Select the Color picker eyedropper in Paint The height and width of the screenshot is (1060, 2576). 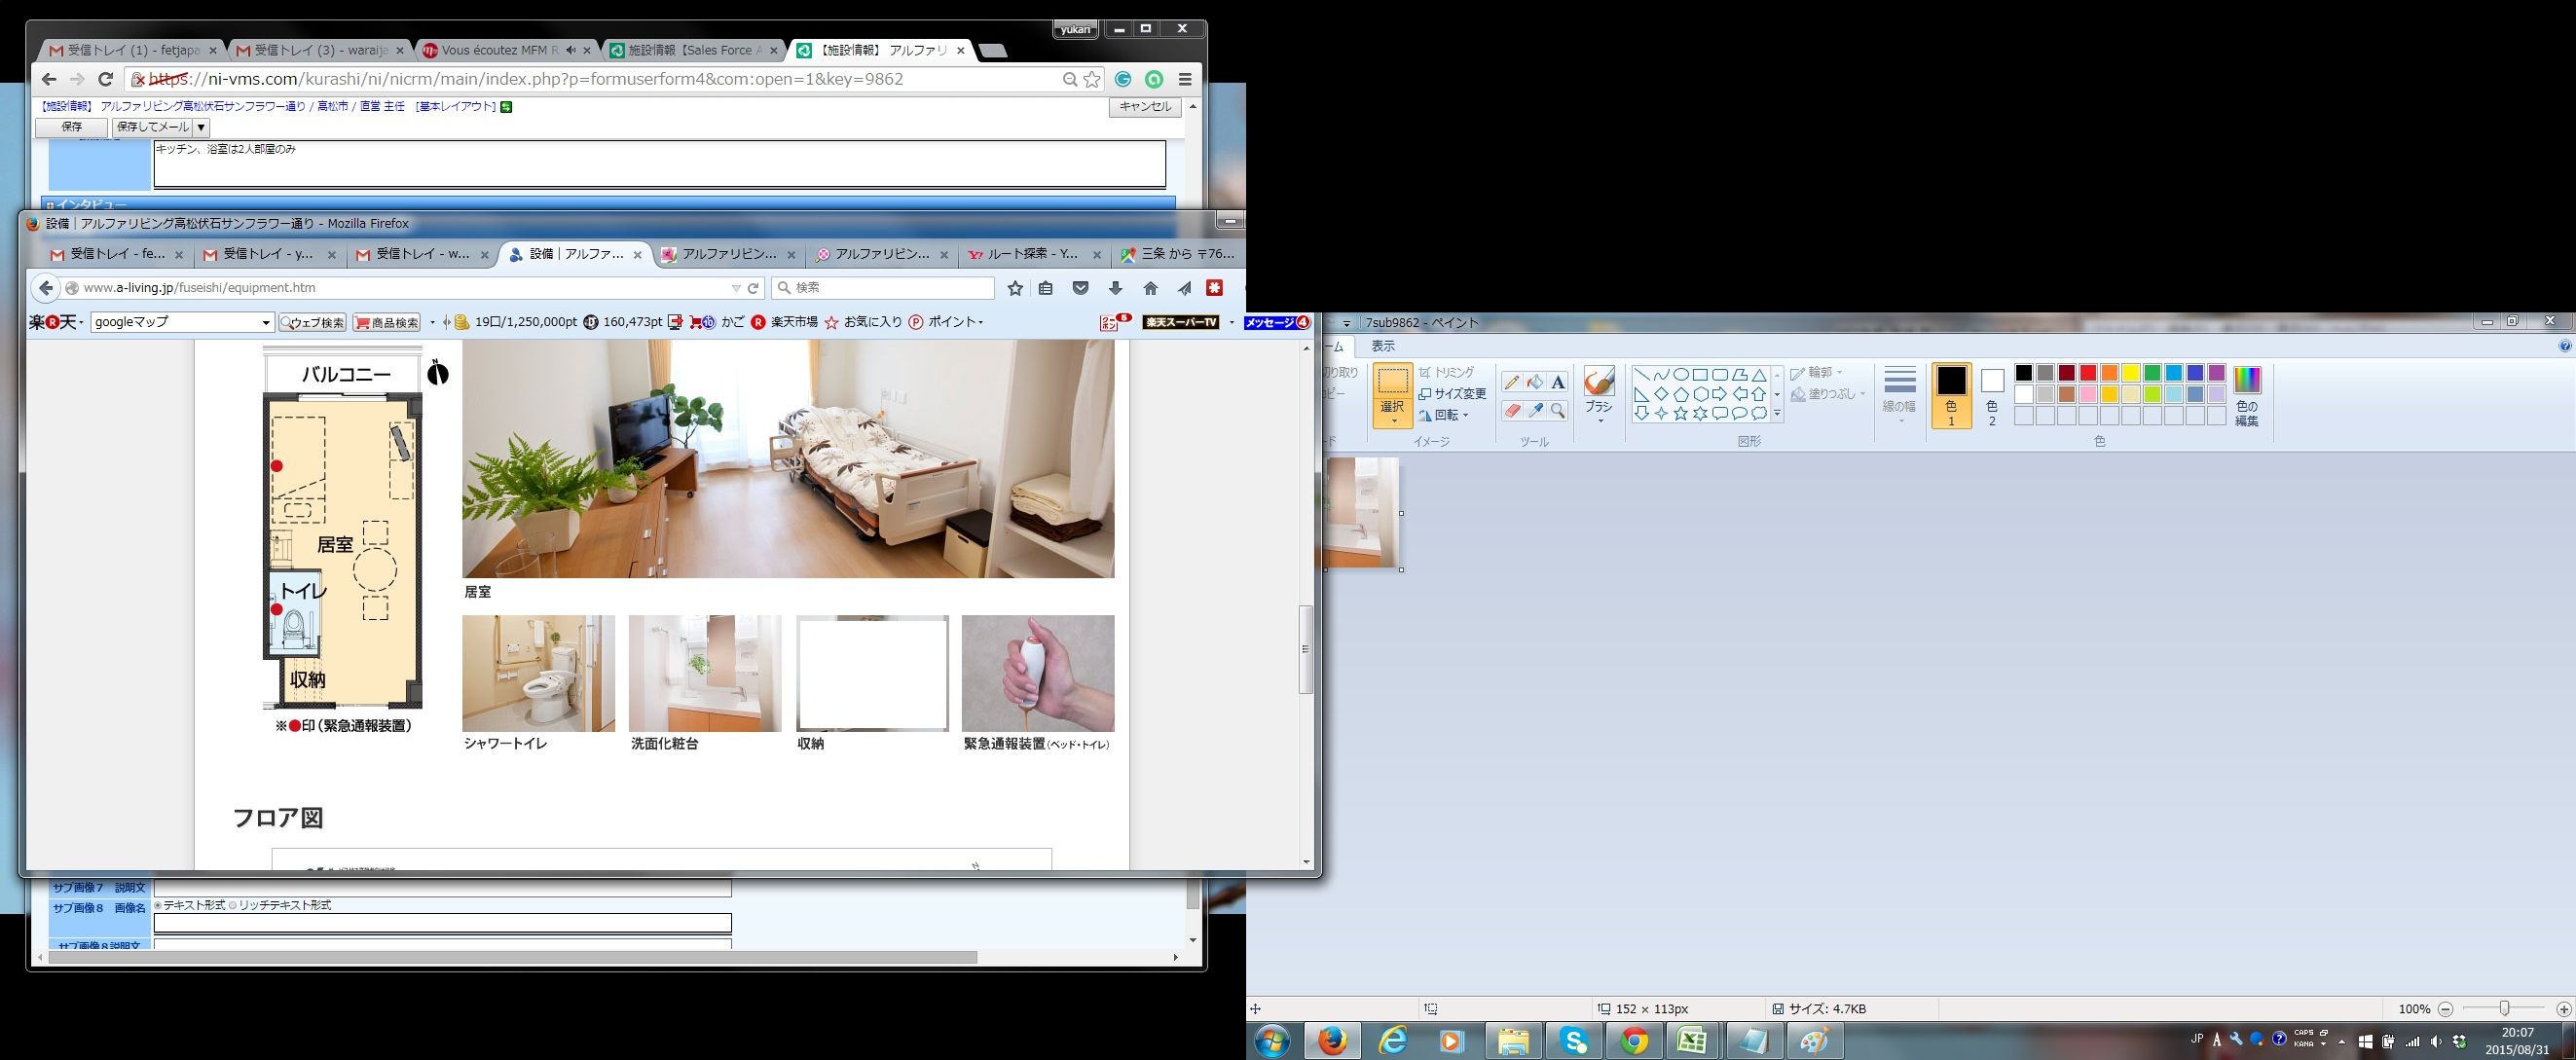1535,410
